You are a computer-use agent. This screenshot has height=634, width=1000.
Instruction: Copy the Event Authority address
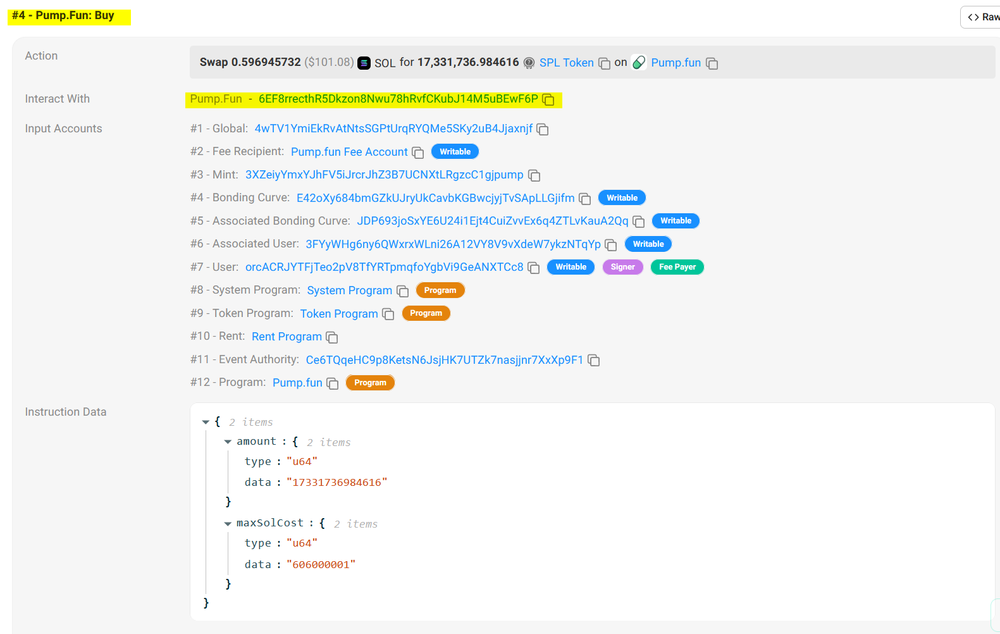(x=594, y=360)
